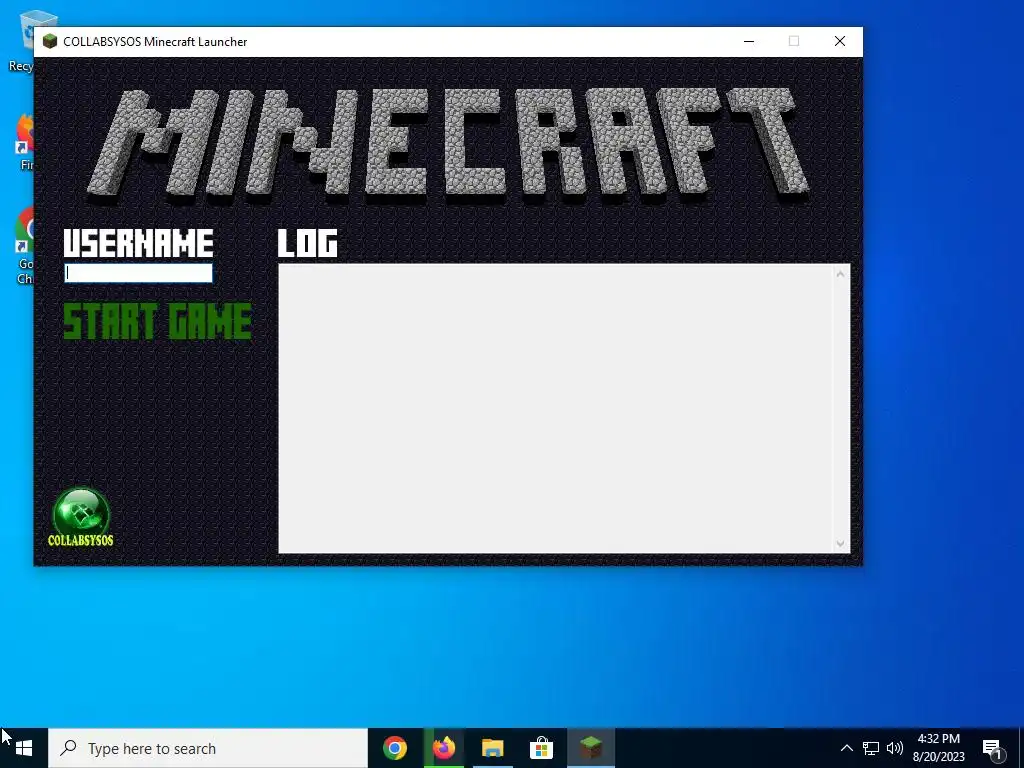Show hidden system tray icons
The width and height of the screenshot is (1024, 768).
click(846, 748)
